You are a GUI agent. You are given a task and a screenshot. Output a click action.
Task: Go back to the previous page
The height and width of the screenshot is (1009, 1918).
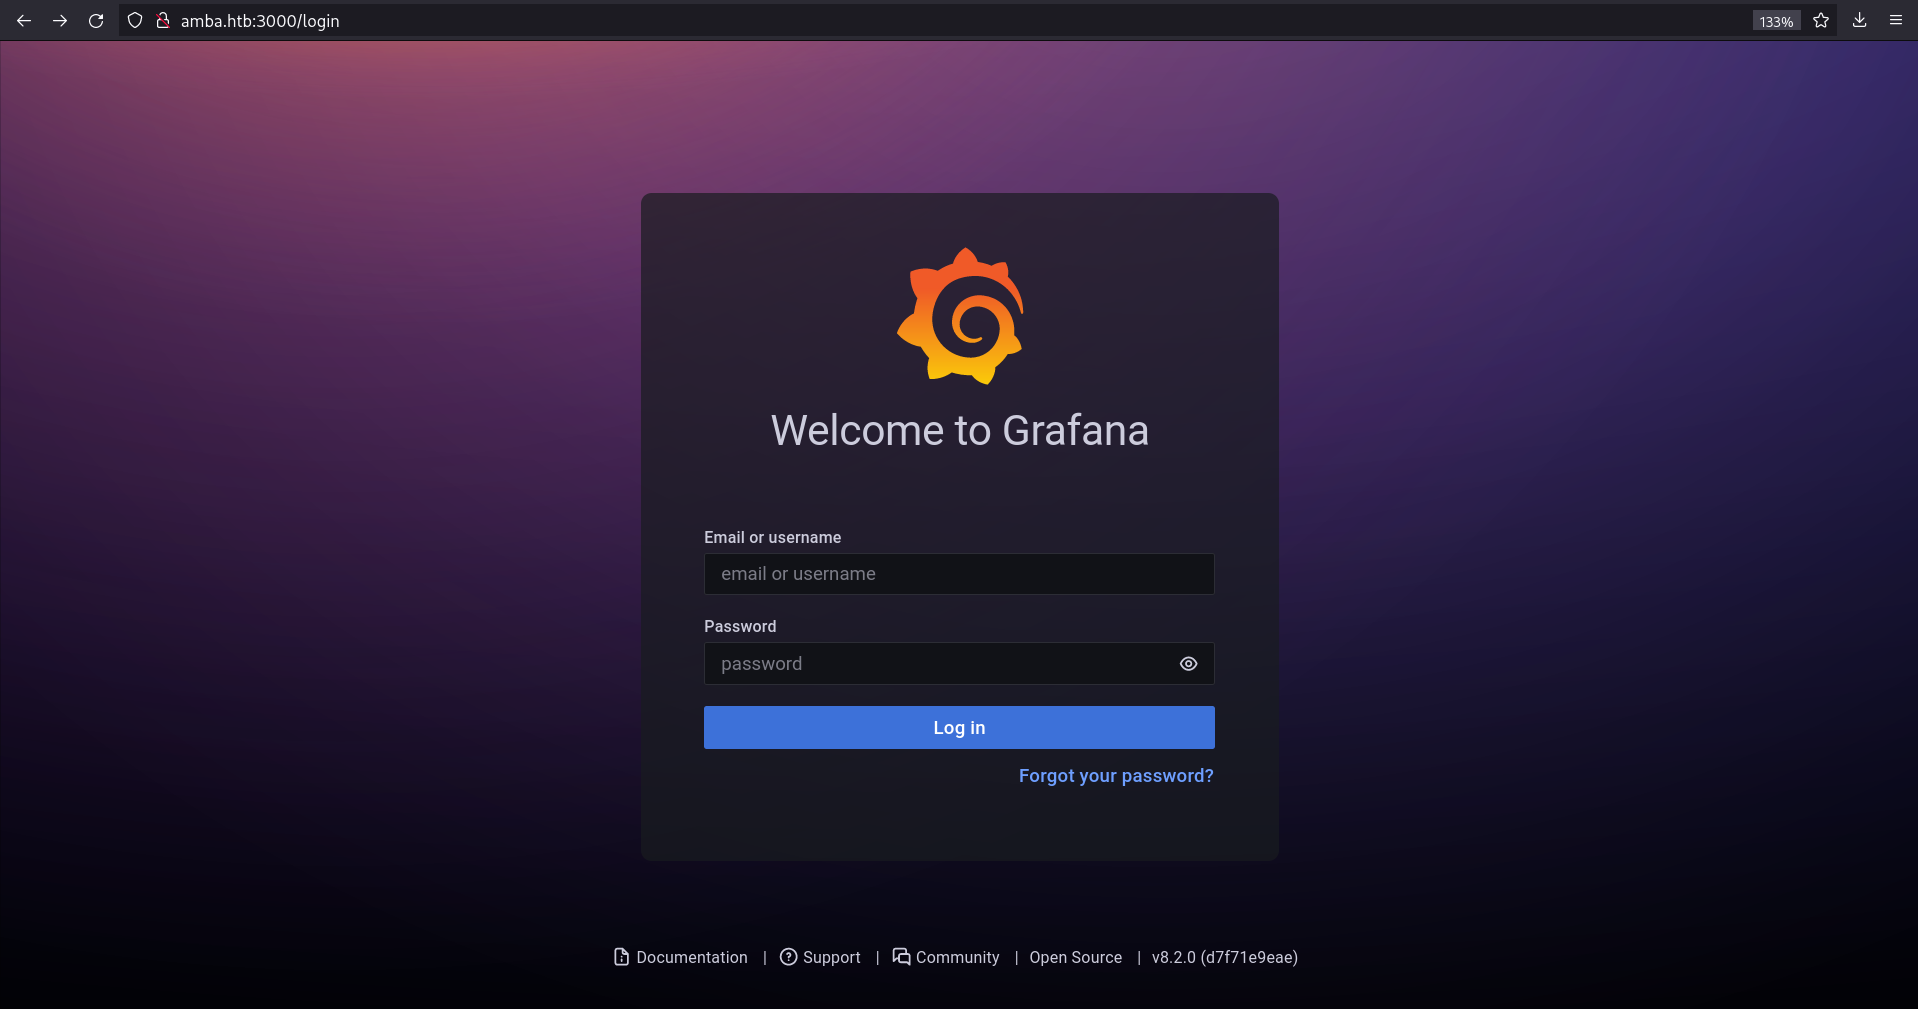point(24,20)
